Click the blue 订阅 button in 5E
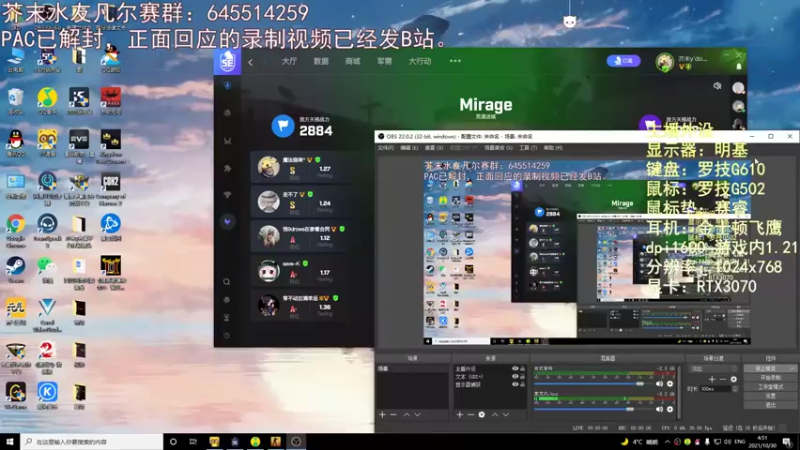 [x=623, y=61]
